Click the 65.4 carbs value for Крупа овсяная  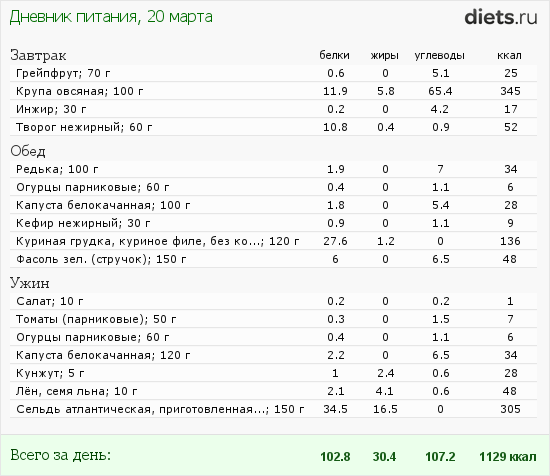pos(440,91)
